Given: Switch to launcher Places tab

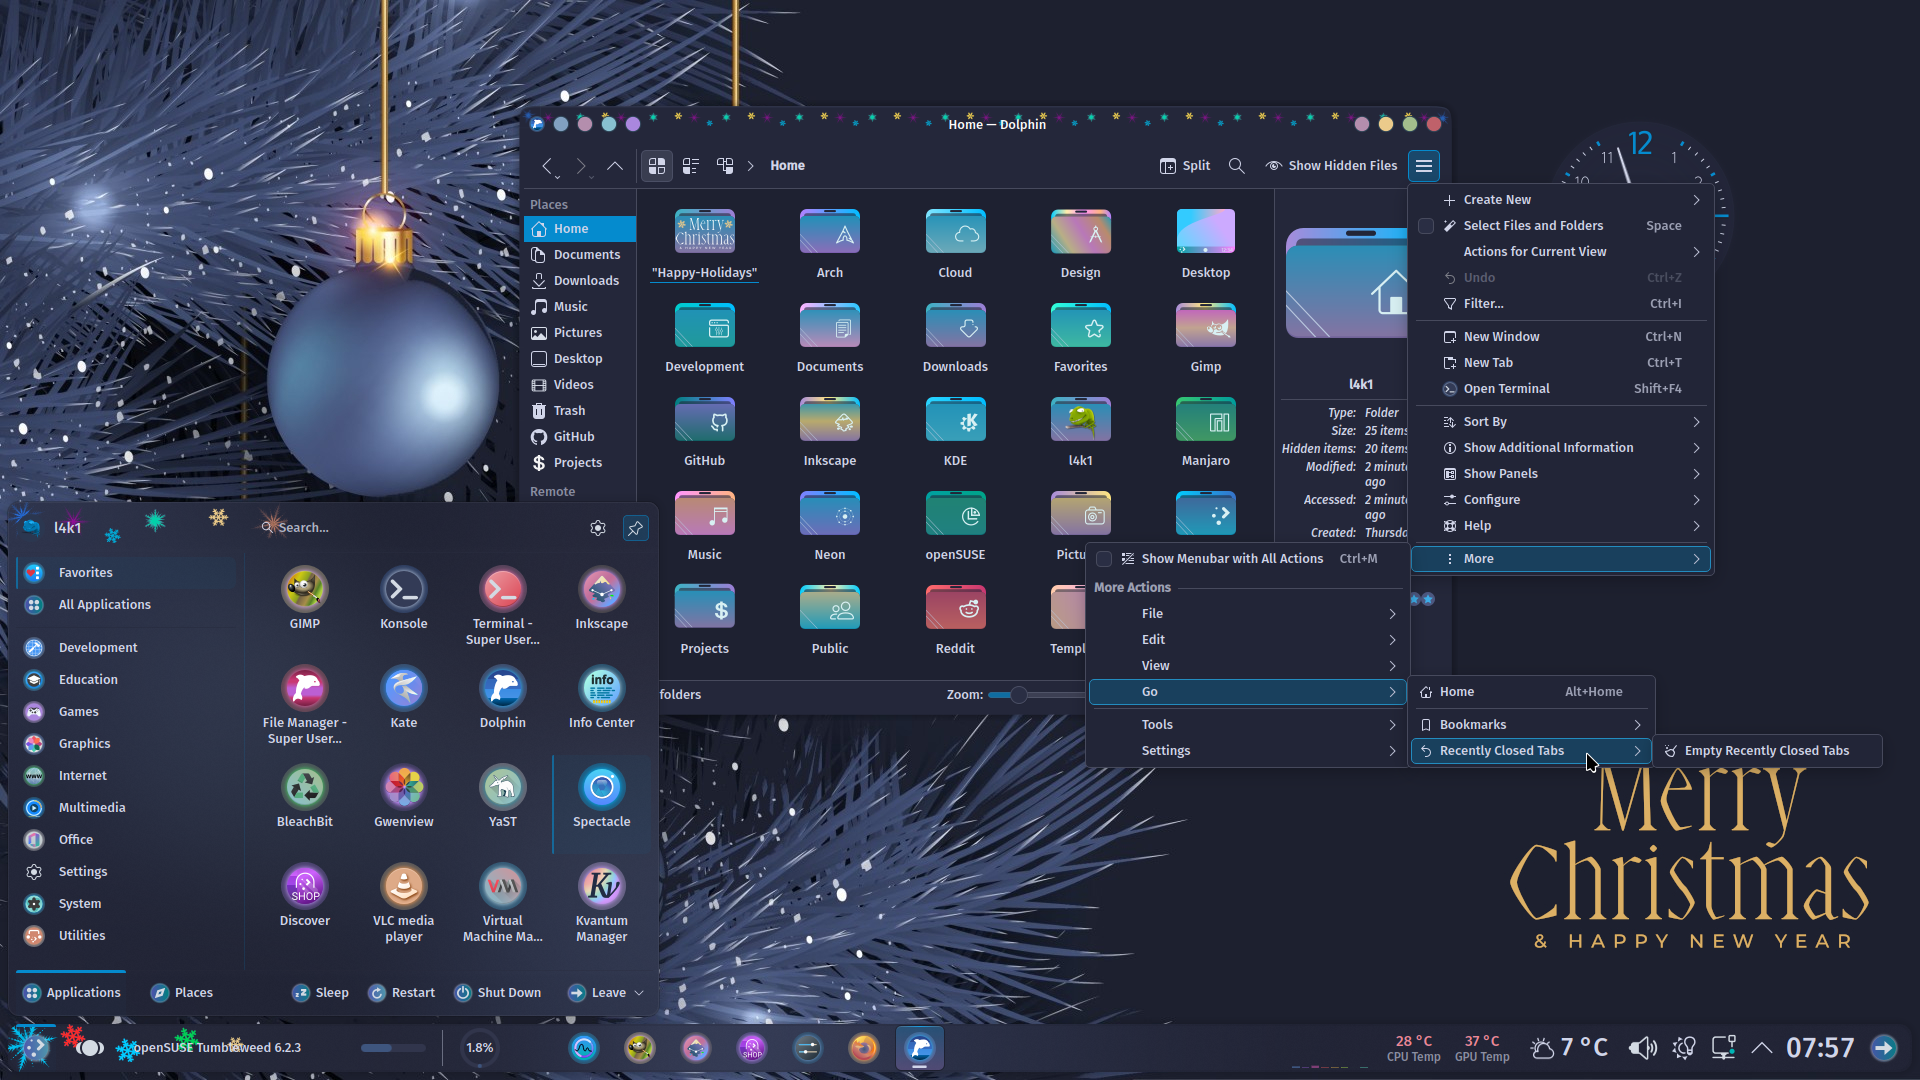Looking at the screenshot, I should 182,993.
